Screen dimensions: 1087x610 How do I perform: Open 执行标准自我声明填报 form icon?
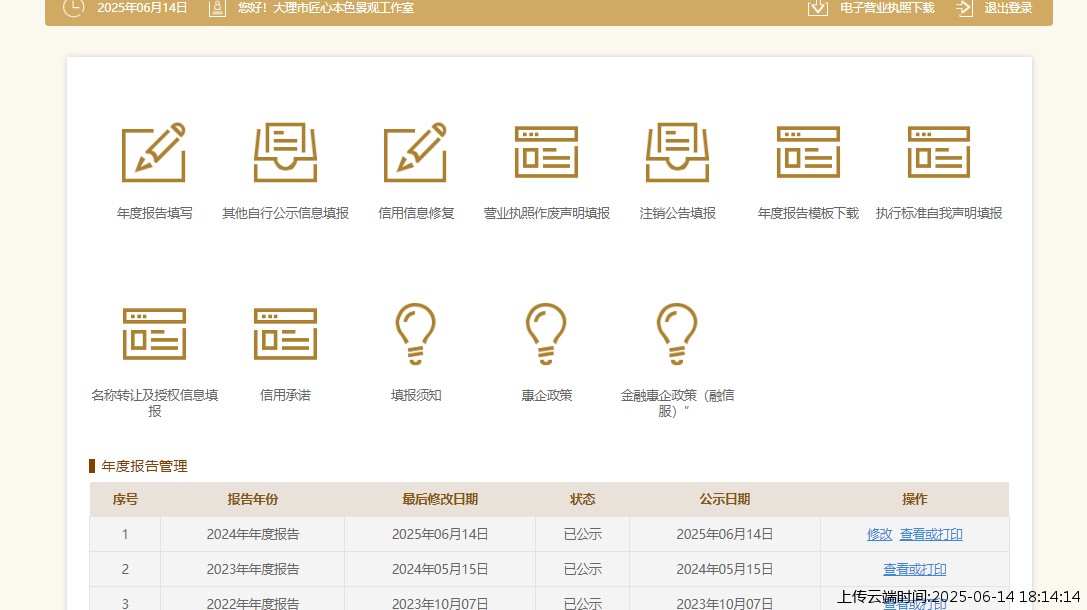pos(939,152)
